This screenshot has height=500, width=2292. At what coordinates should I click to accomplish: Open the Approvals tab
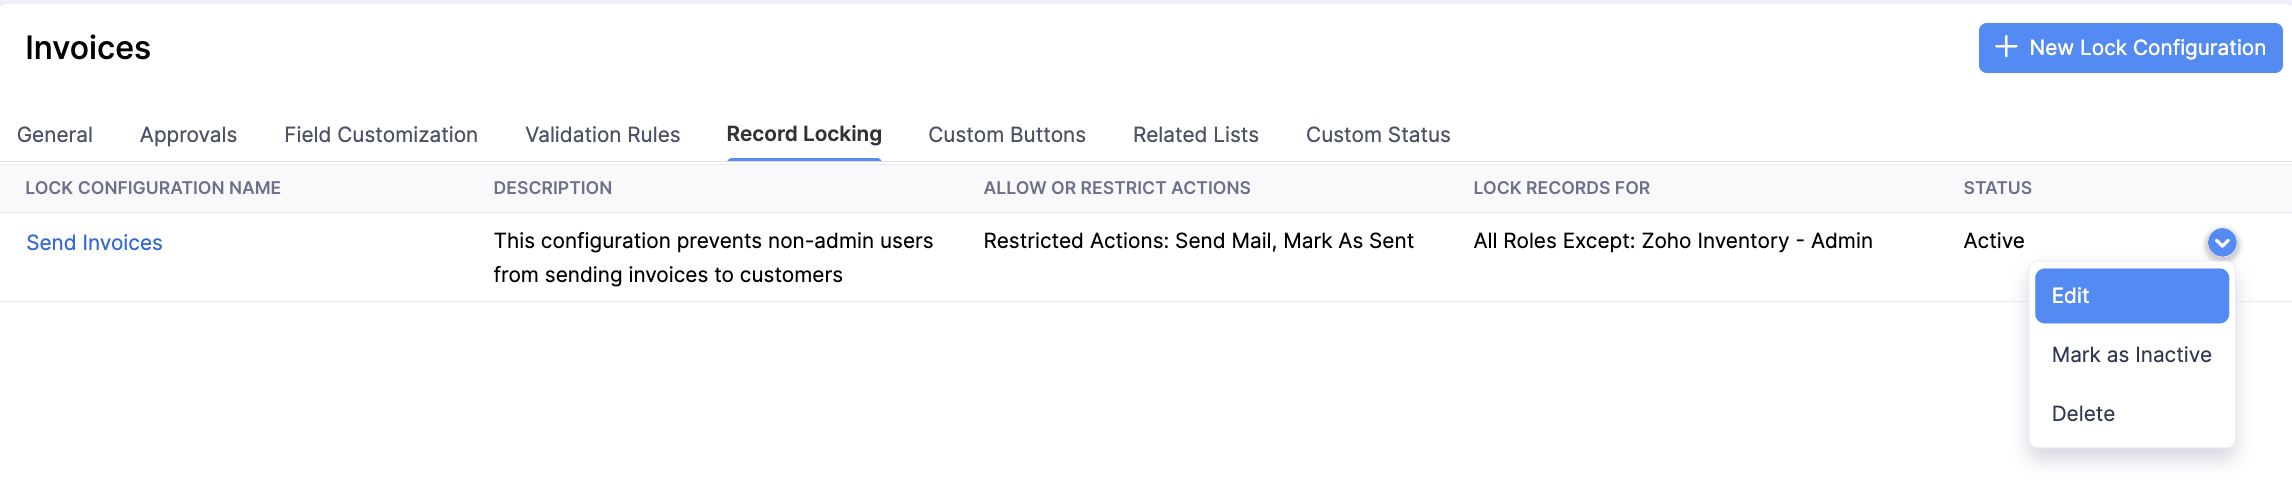coord(188,135)
